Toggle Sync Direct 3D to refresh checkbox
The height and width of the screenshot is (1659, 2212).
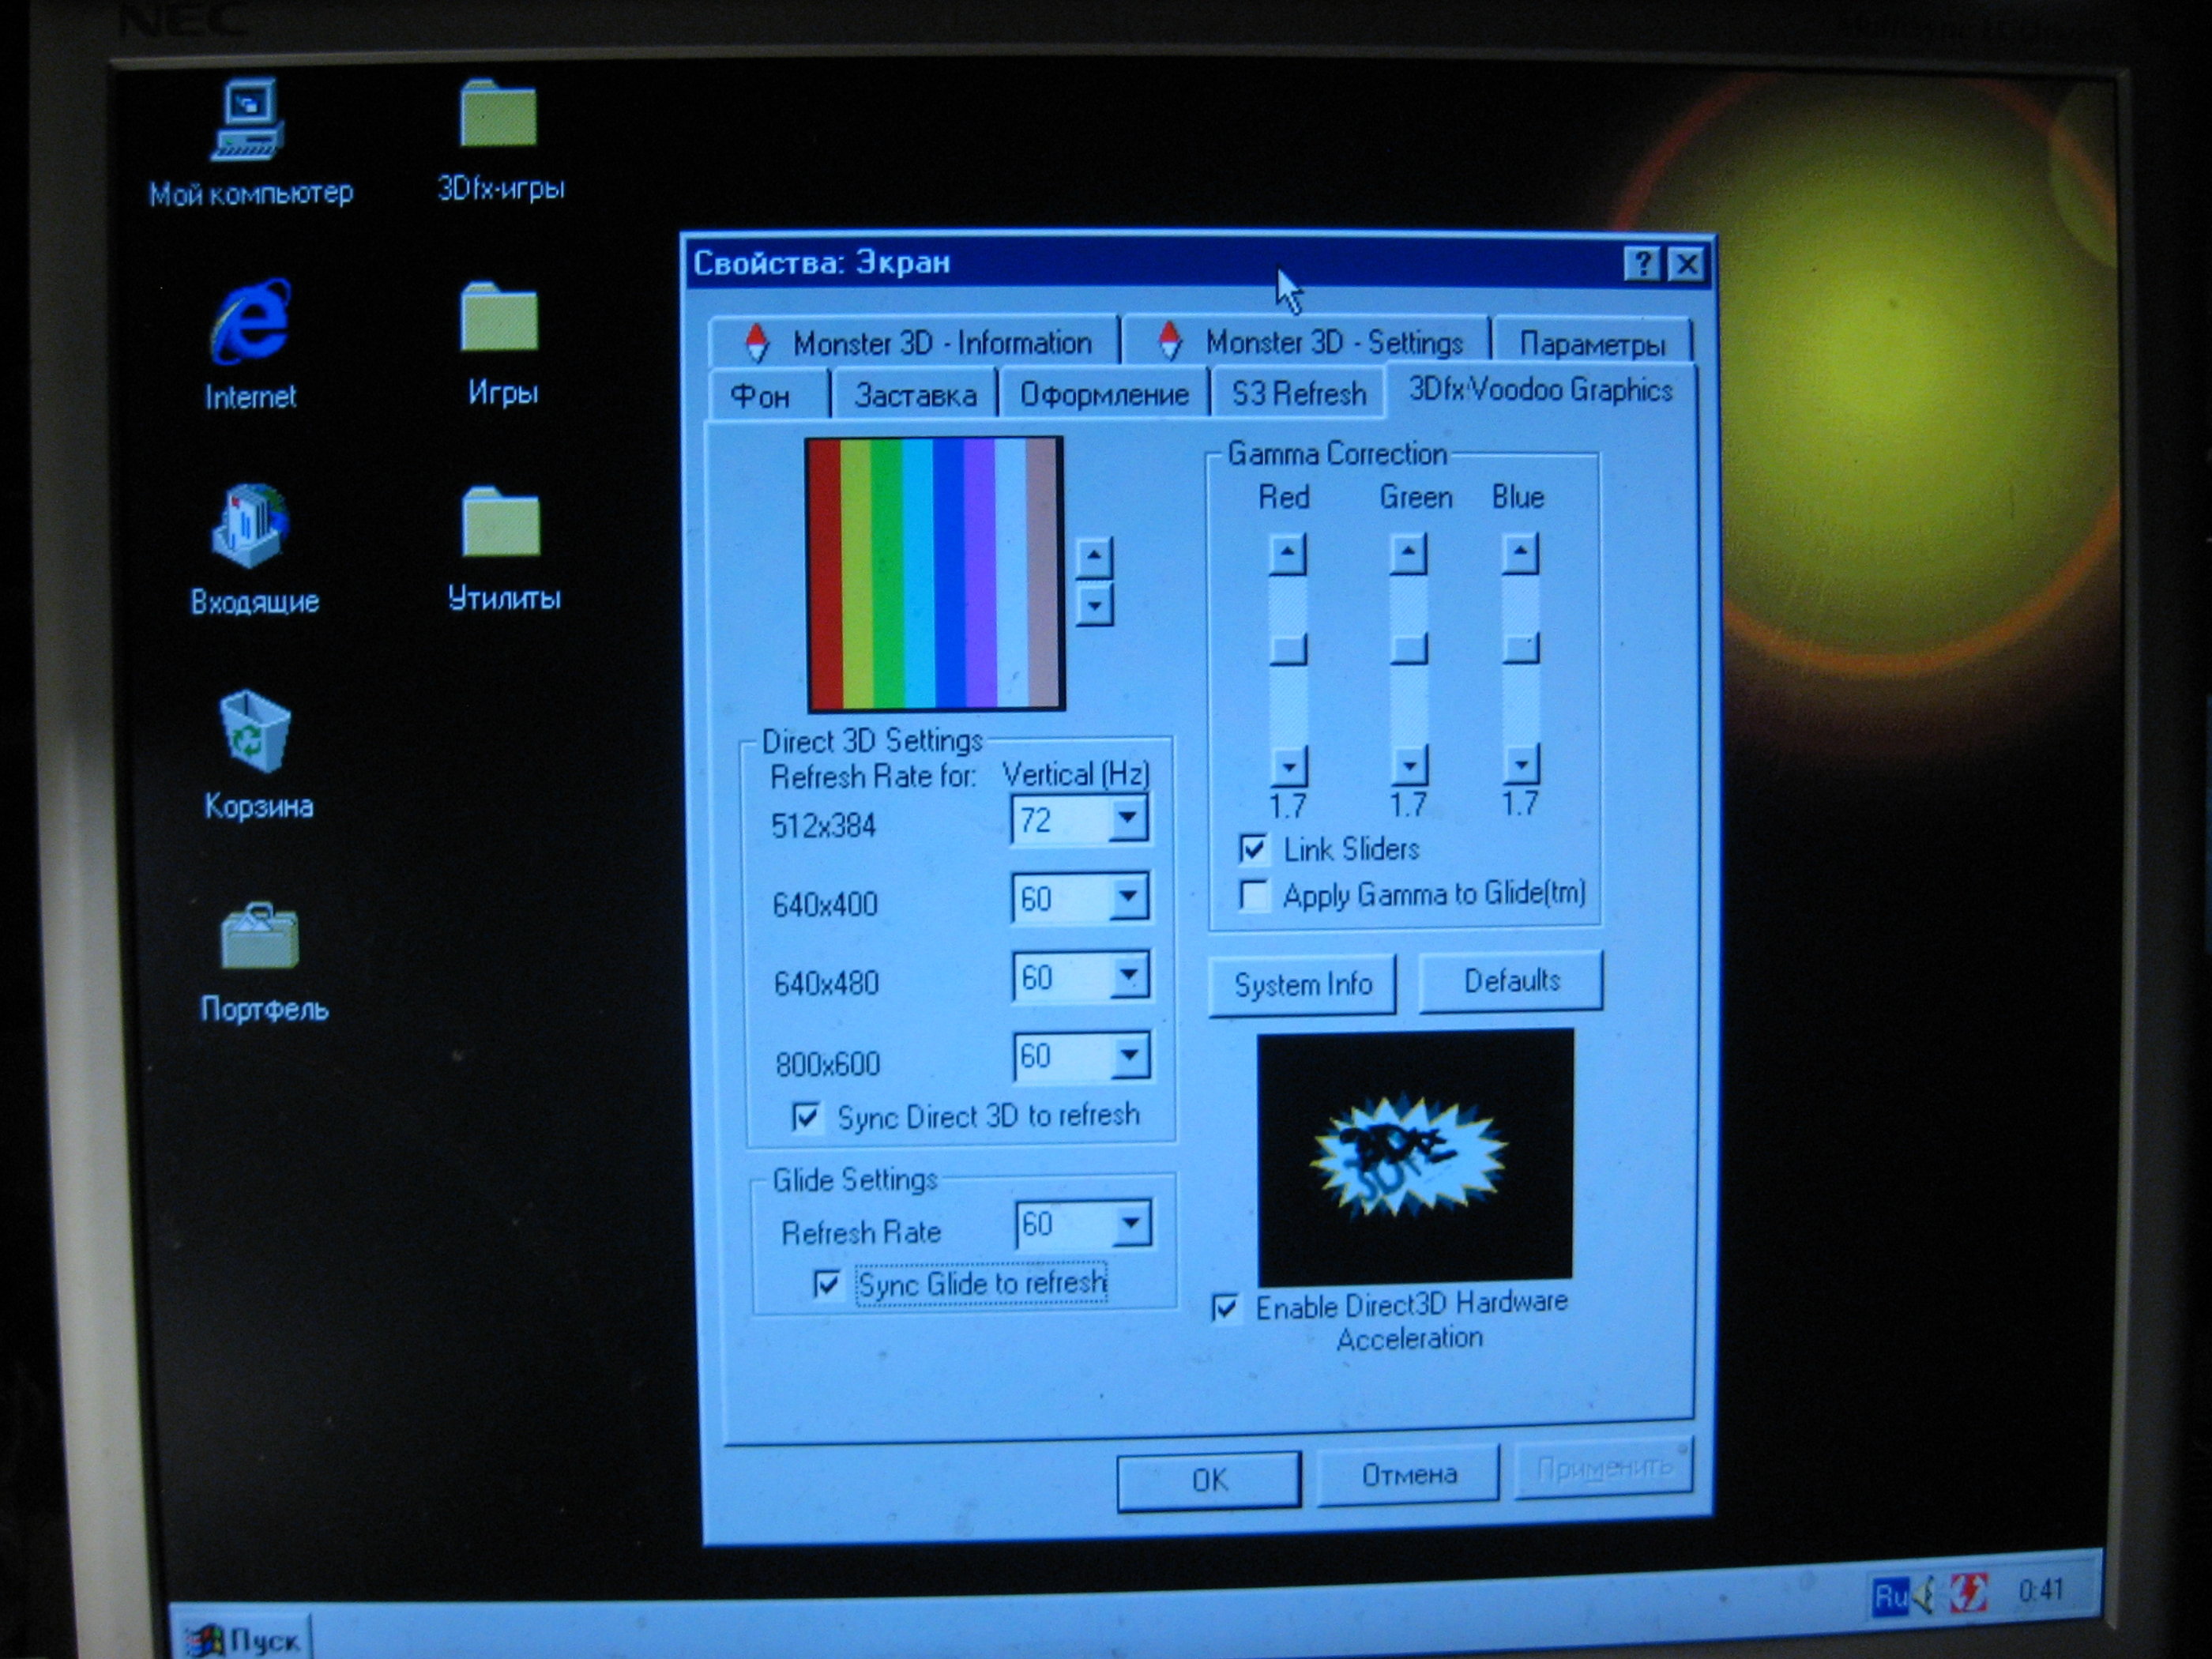click(x=806, y=1116)
